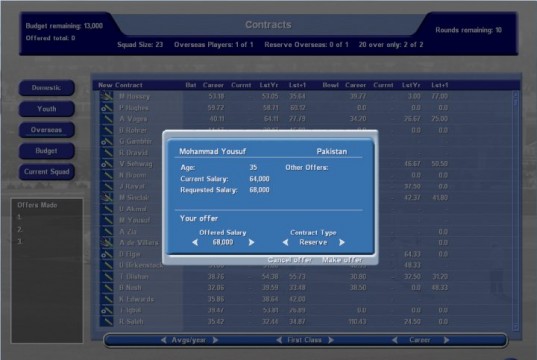Click the icon beside B Nash row
The image size is (537, 360).
tap(107, 288)
